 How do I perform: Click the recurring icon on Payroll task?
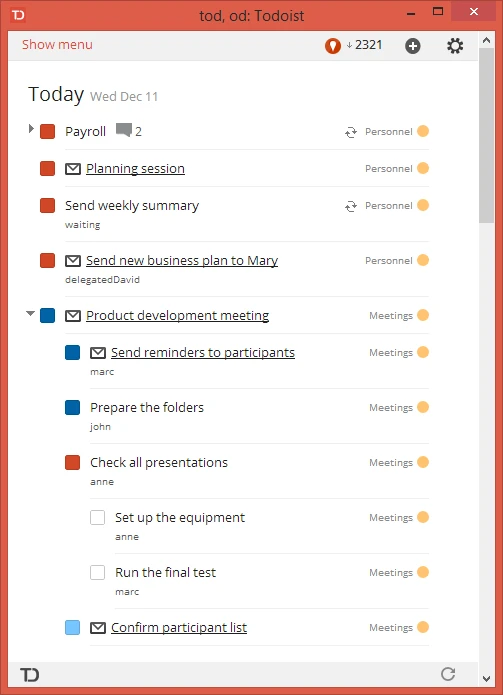(x=351, y=132)
